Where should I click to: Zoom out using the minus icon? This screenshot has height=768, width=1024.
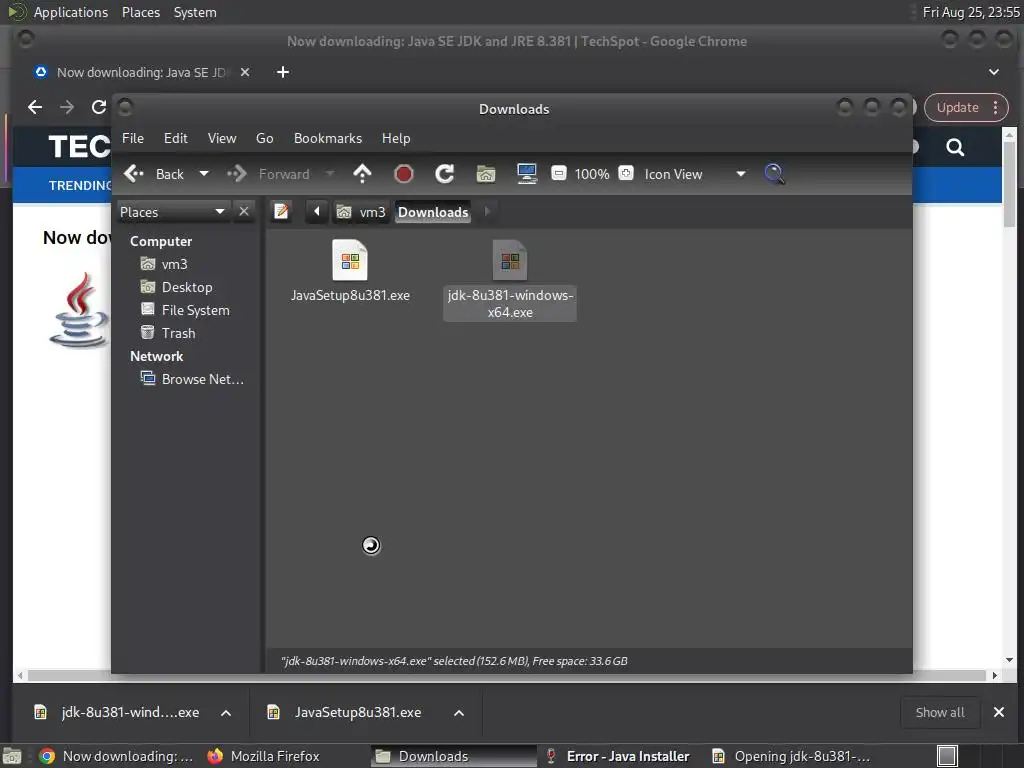pyautogui.click(x=559, y=173)
